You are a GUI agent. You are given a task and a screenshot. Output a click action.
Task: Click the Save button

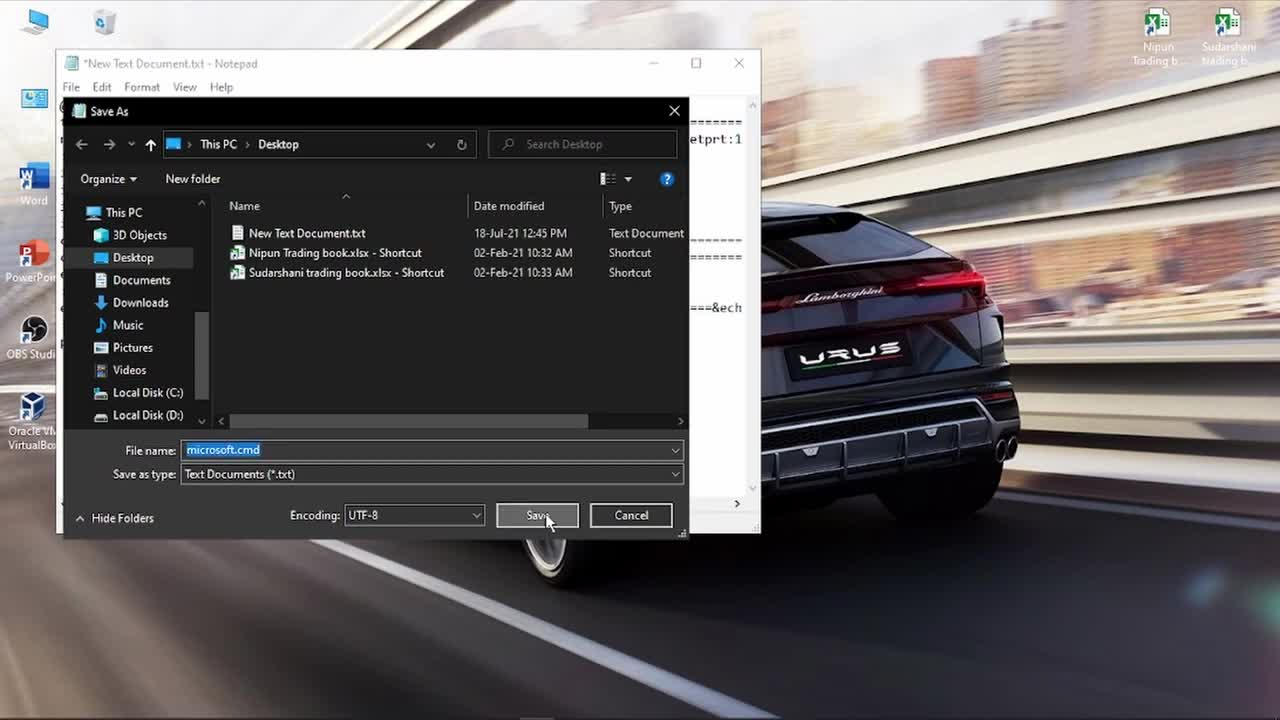pos(536,515)
